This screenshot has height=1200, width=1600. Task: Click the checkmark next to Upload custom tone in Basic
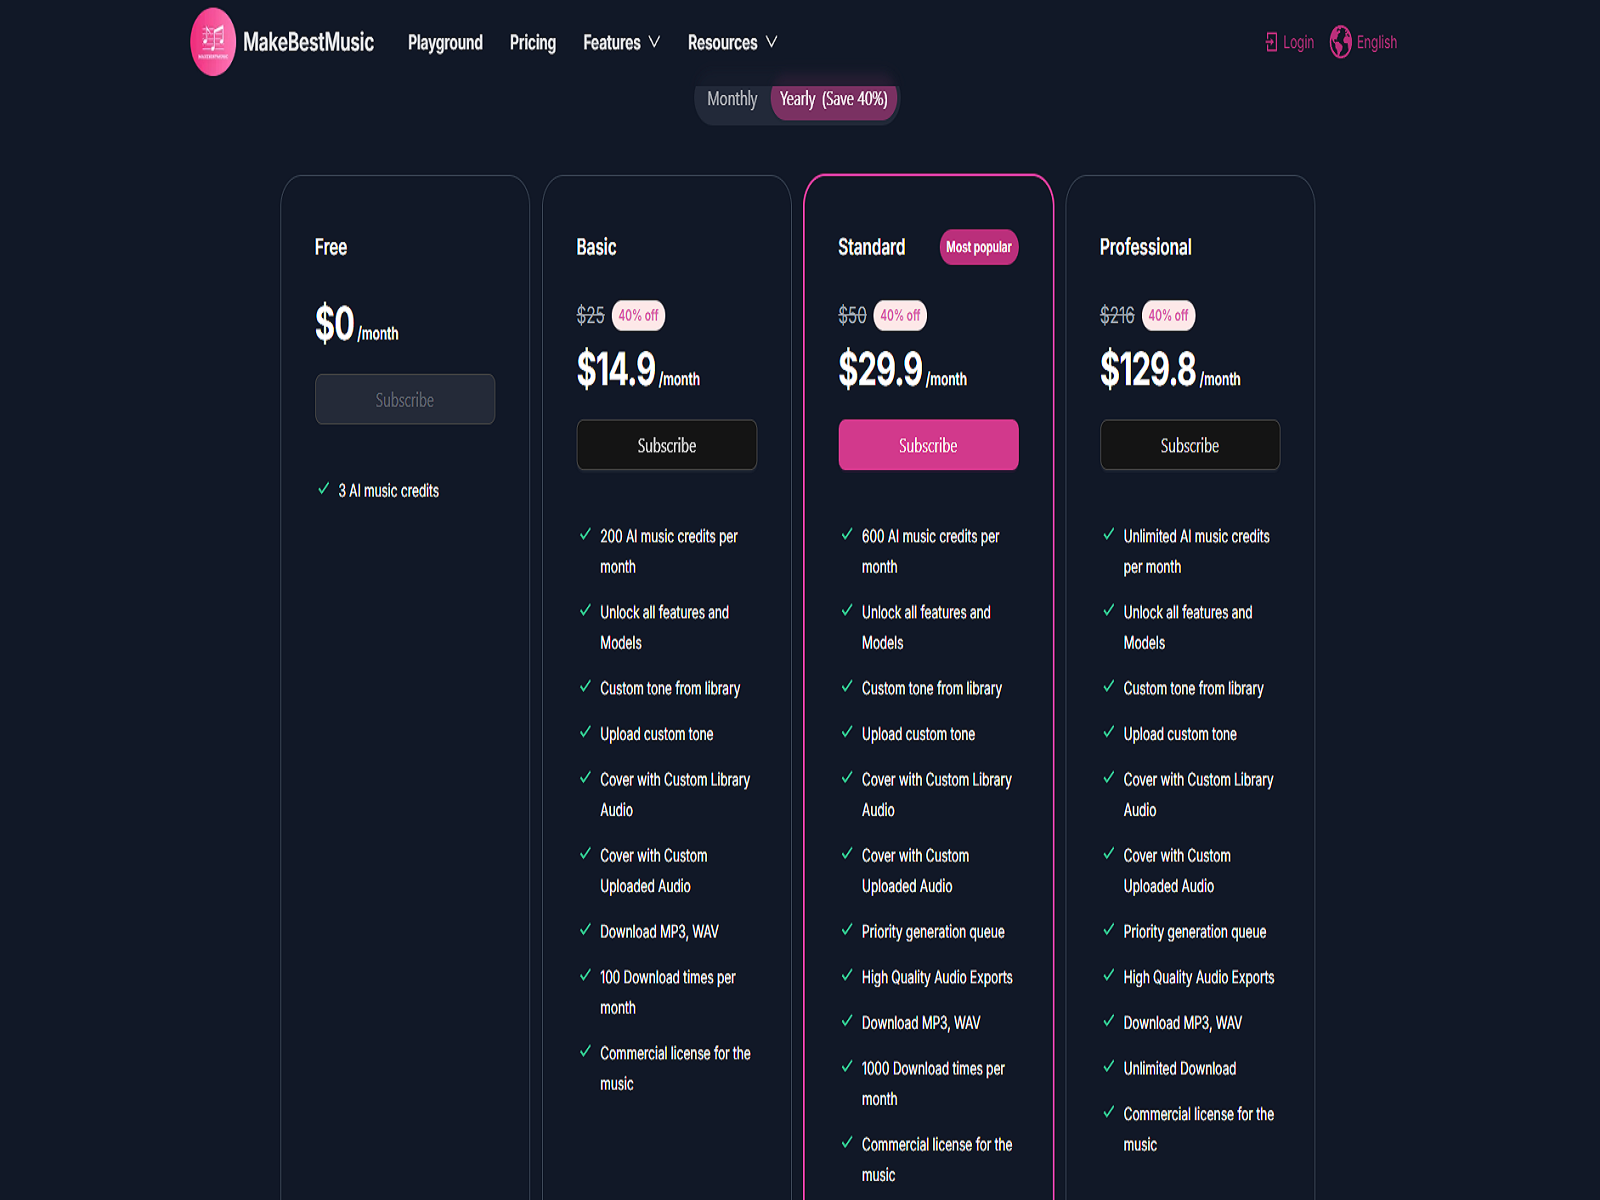tap(585, 733)
